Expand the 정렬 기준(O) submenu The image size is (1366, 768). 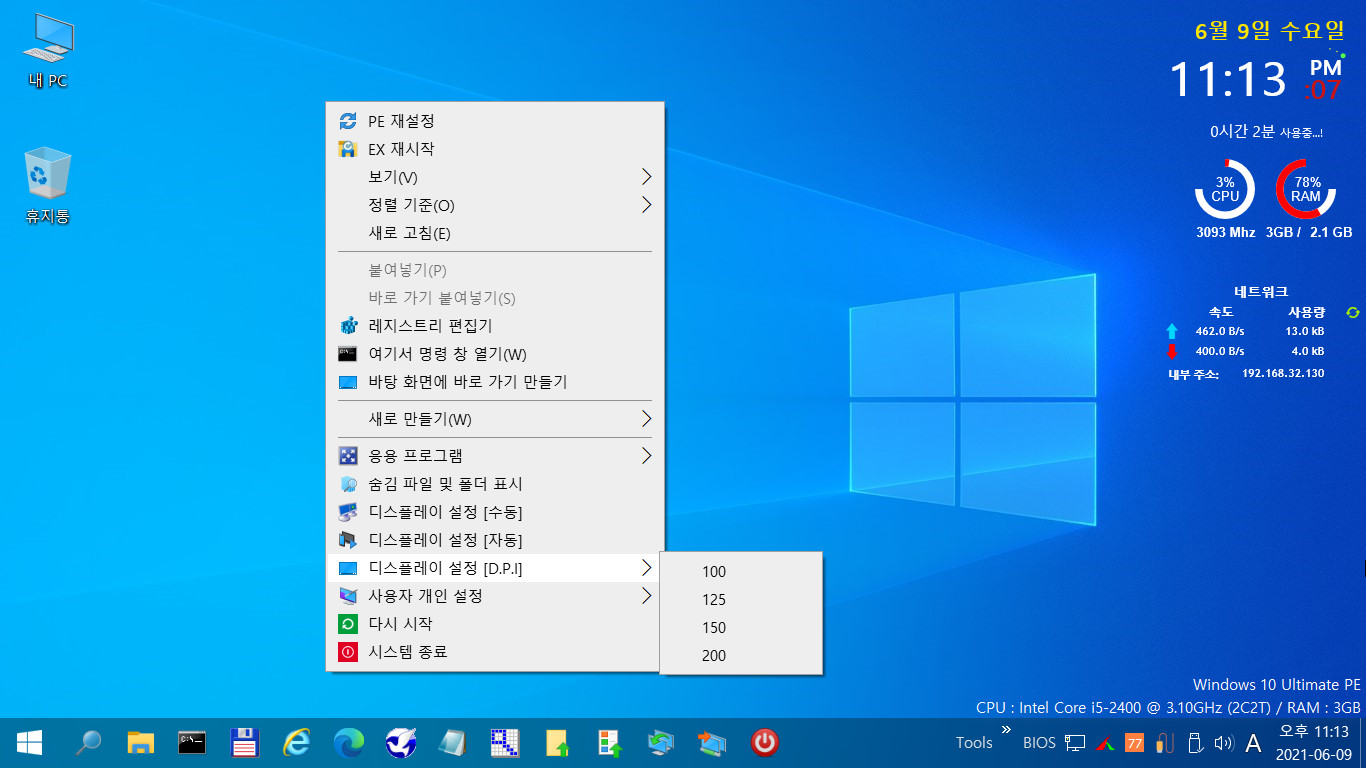click(x=495, y=205)
